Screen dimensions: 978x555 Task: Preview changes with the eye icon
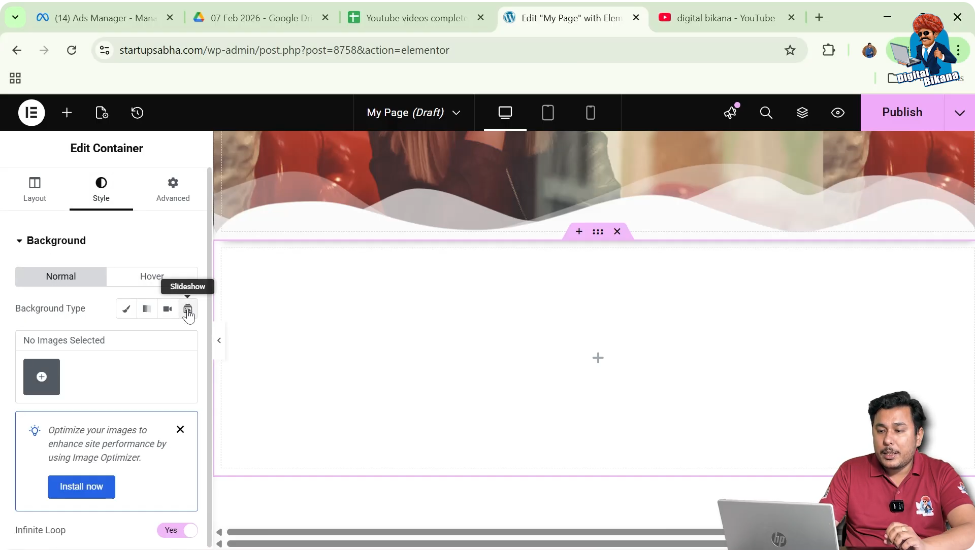point(838,113)
